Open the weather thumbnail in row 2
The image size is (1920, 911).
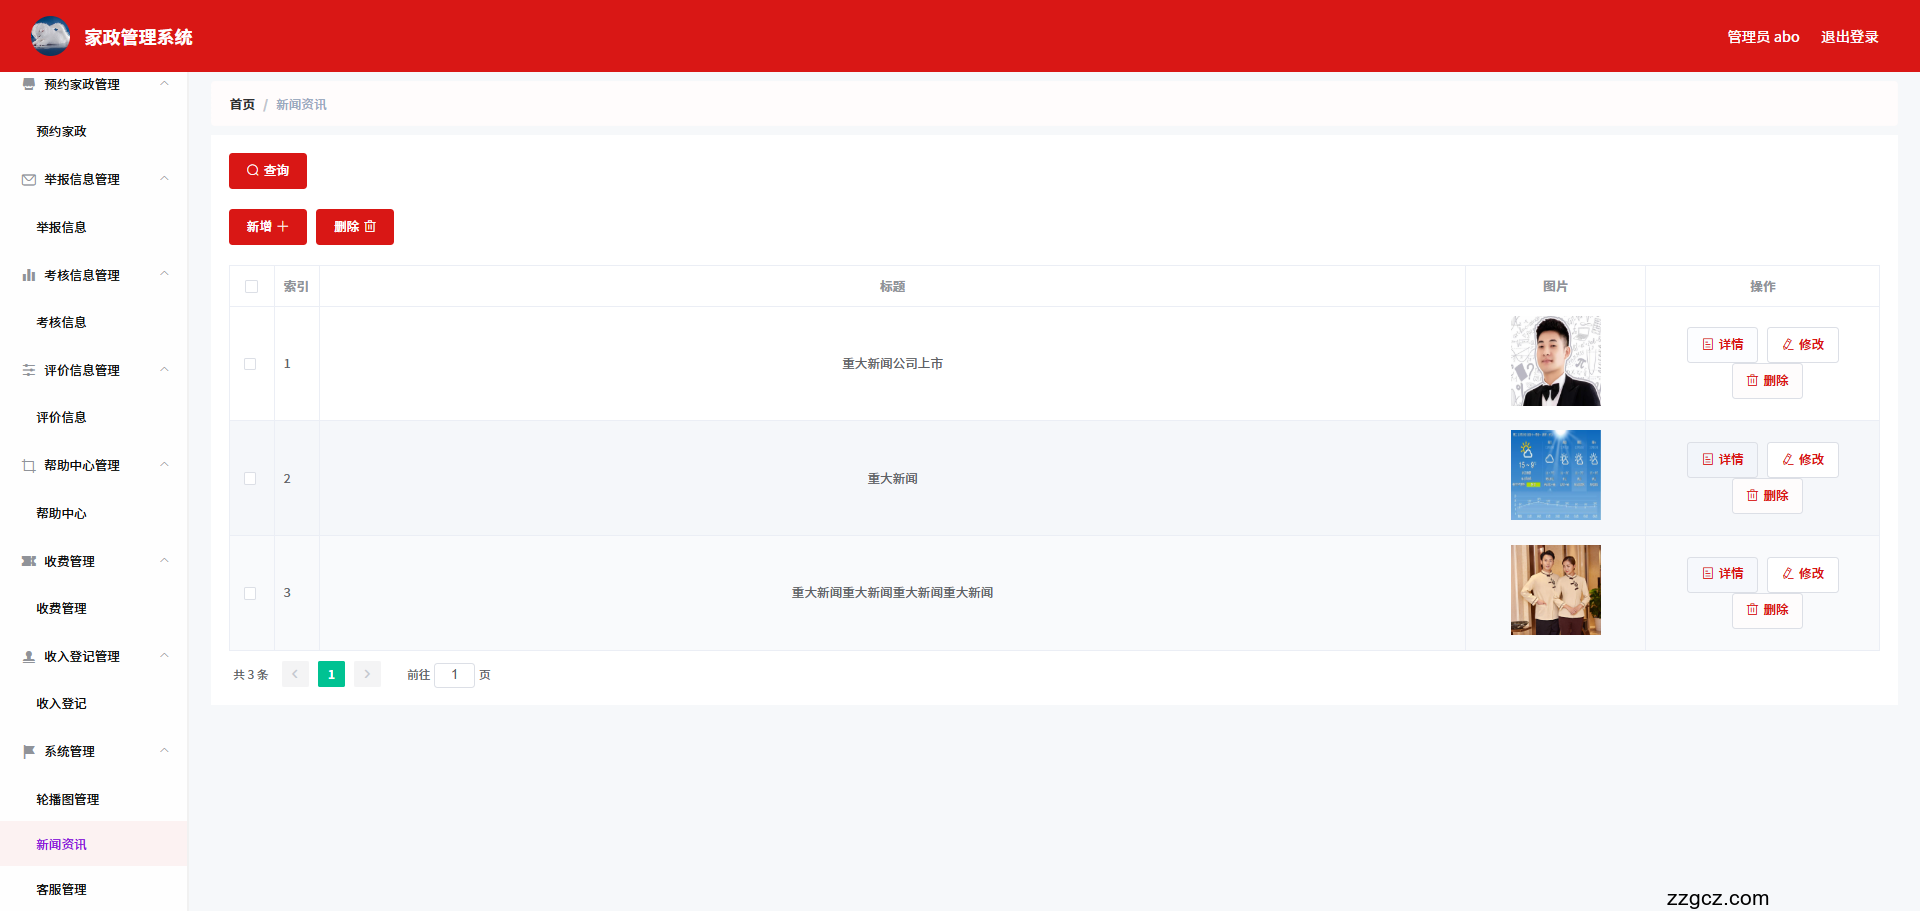(1555, 475)
